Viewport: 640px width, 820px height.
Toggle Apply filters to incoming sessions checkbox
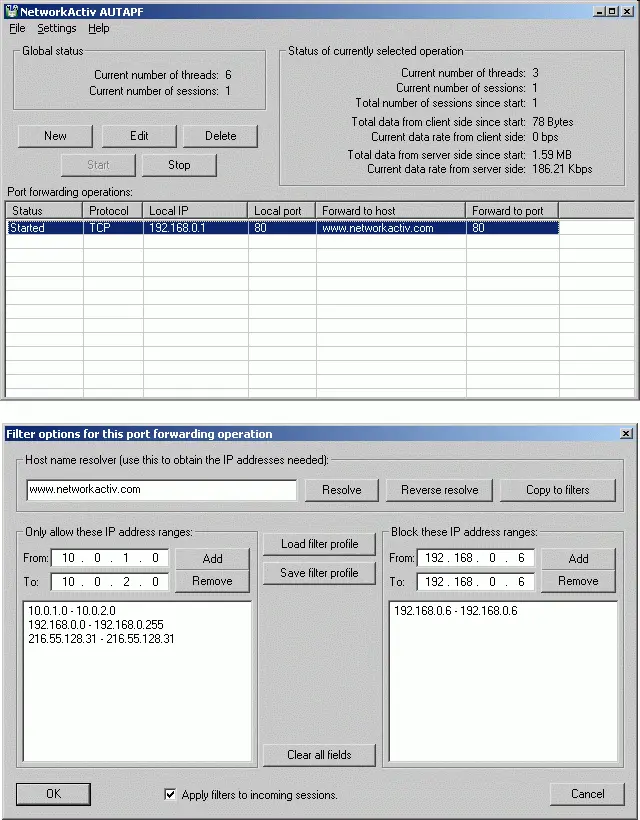pyautogui.click(x=171, y=795)
